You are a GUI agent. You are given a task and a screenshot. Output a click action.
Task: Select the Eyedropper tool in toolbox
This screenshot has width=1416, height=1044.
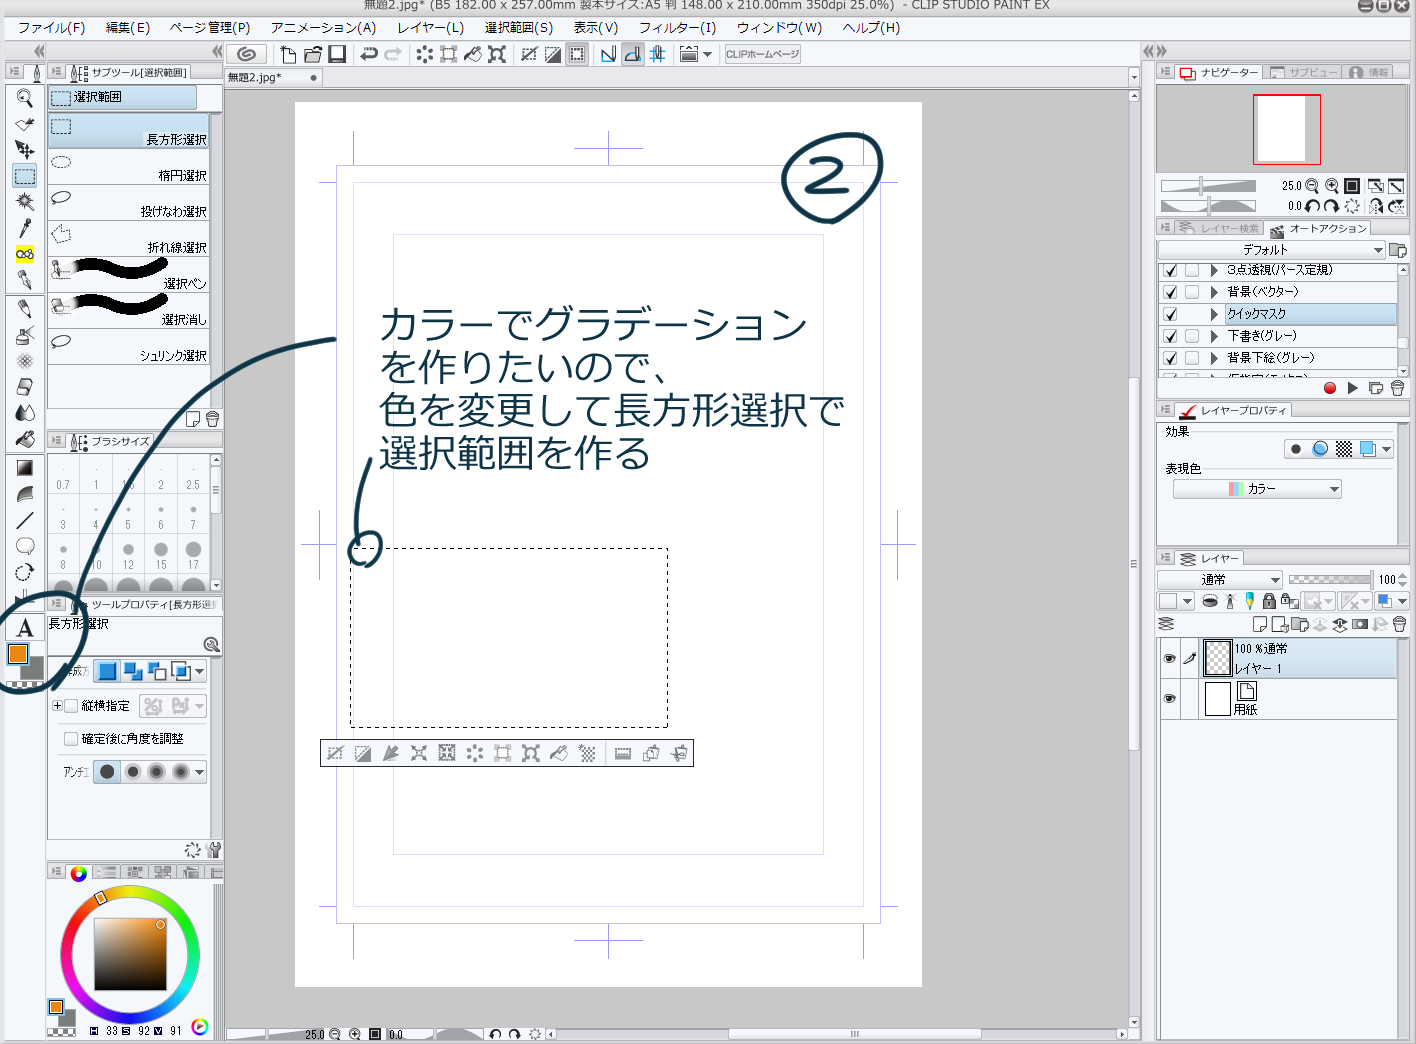point(25,228)
